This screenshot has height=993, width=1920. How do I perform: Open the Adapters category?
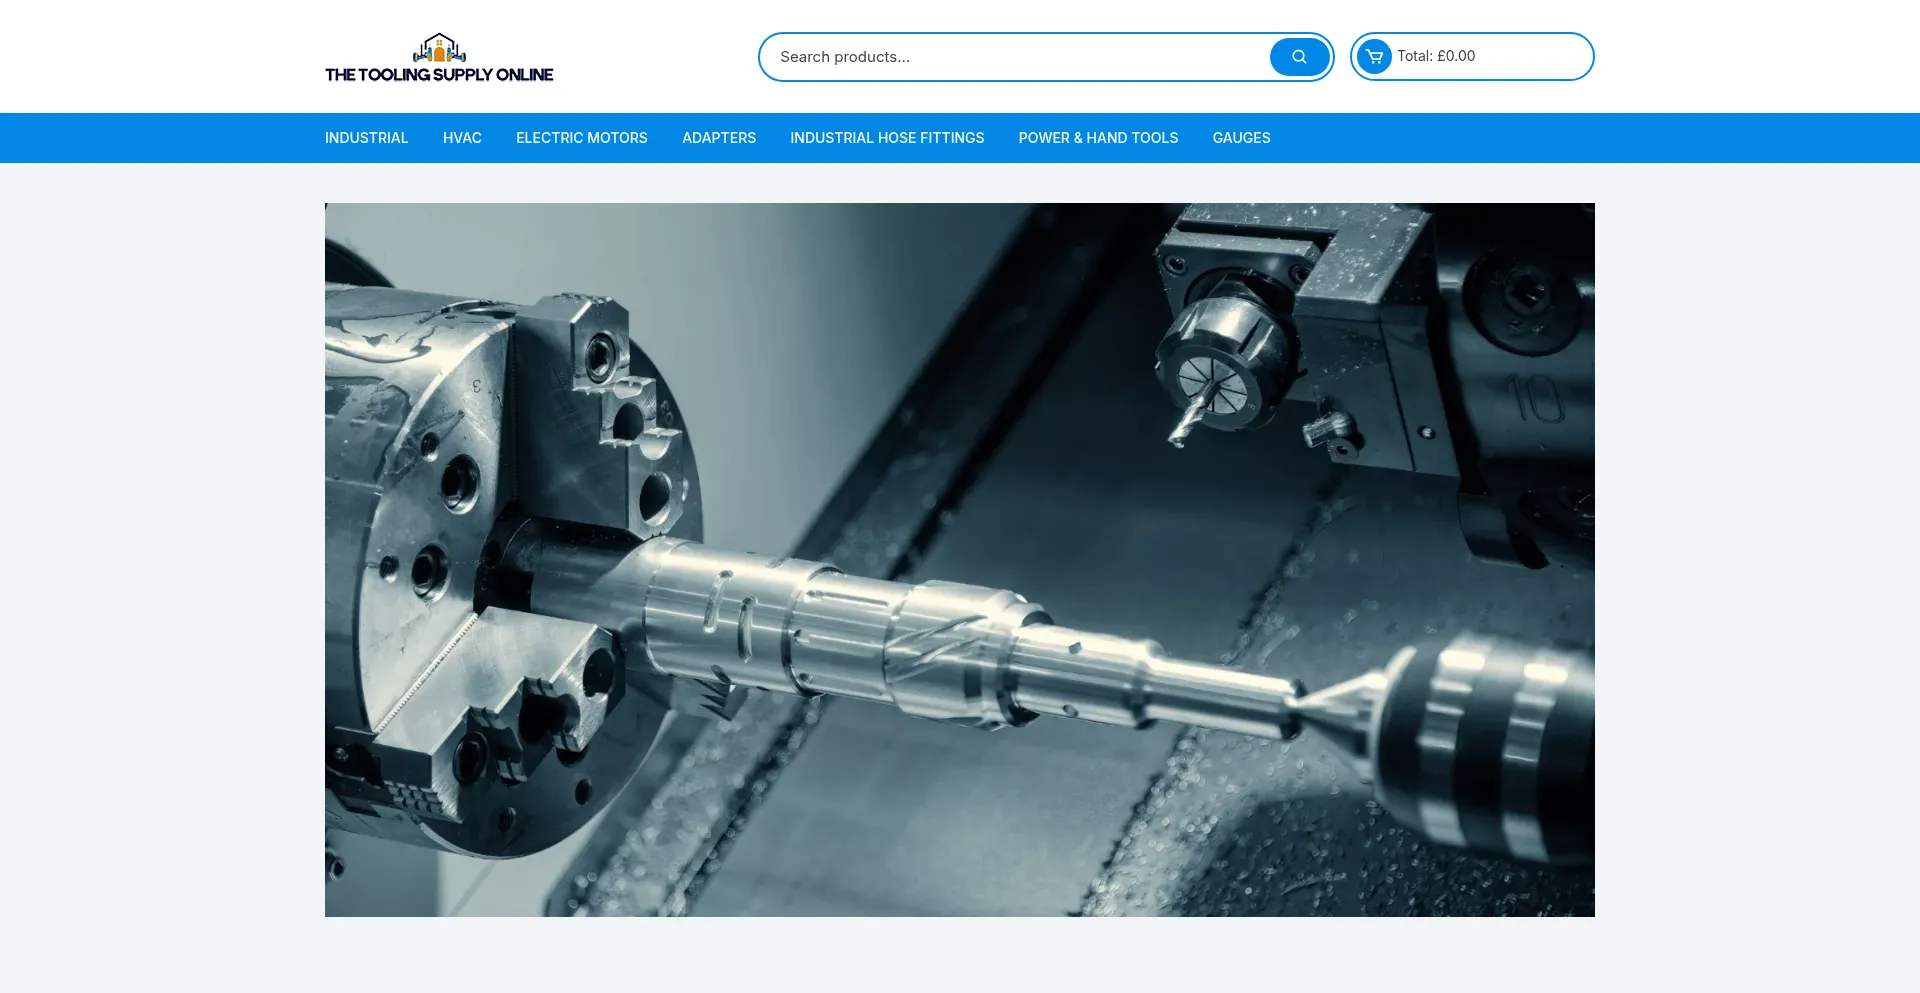coord(719,138)
